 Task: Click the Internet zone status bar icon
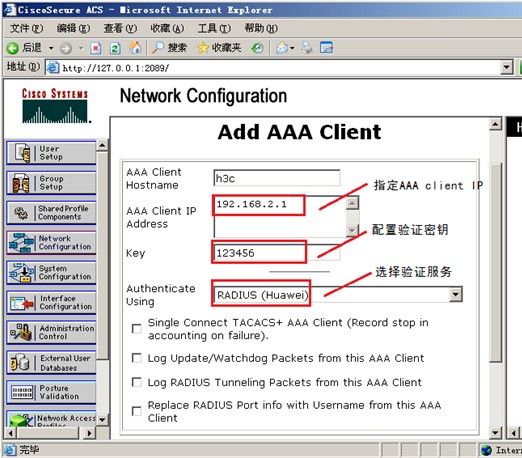(487, 450)
